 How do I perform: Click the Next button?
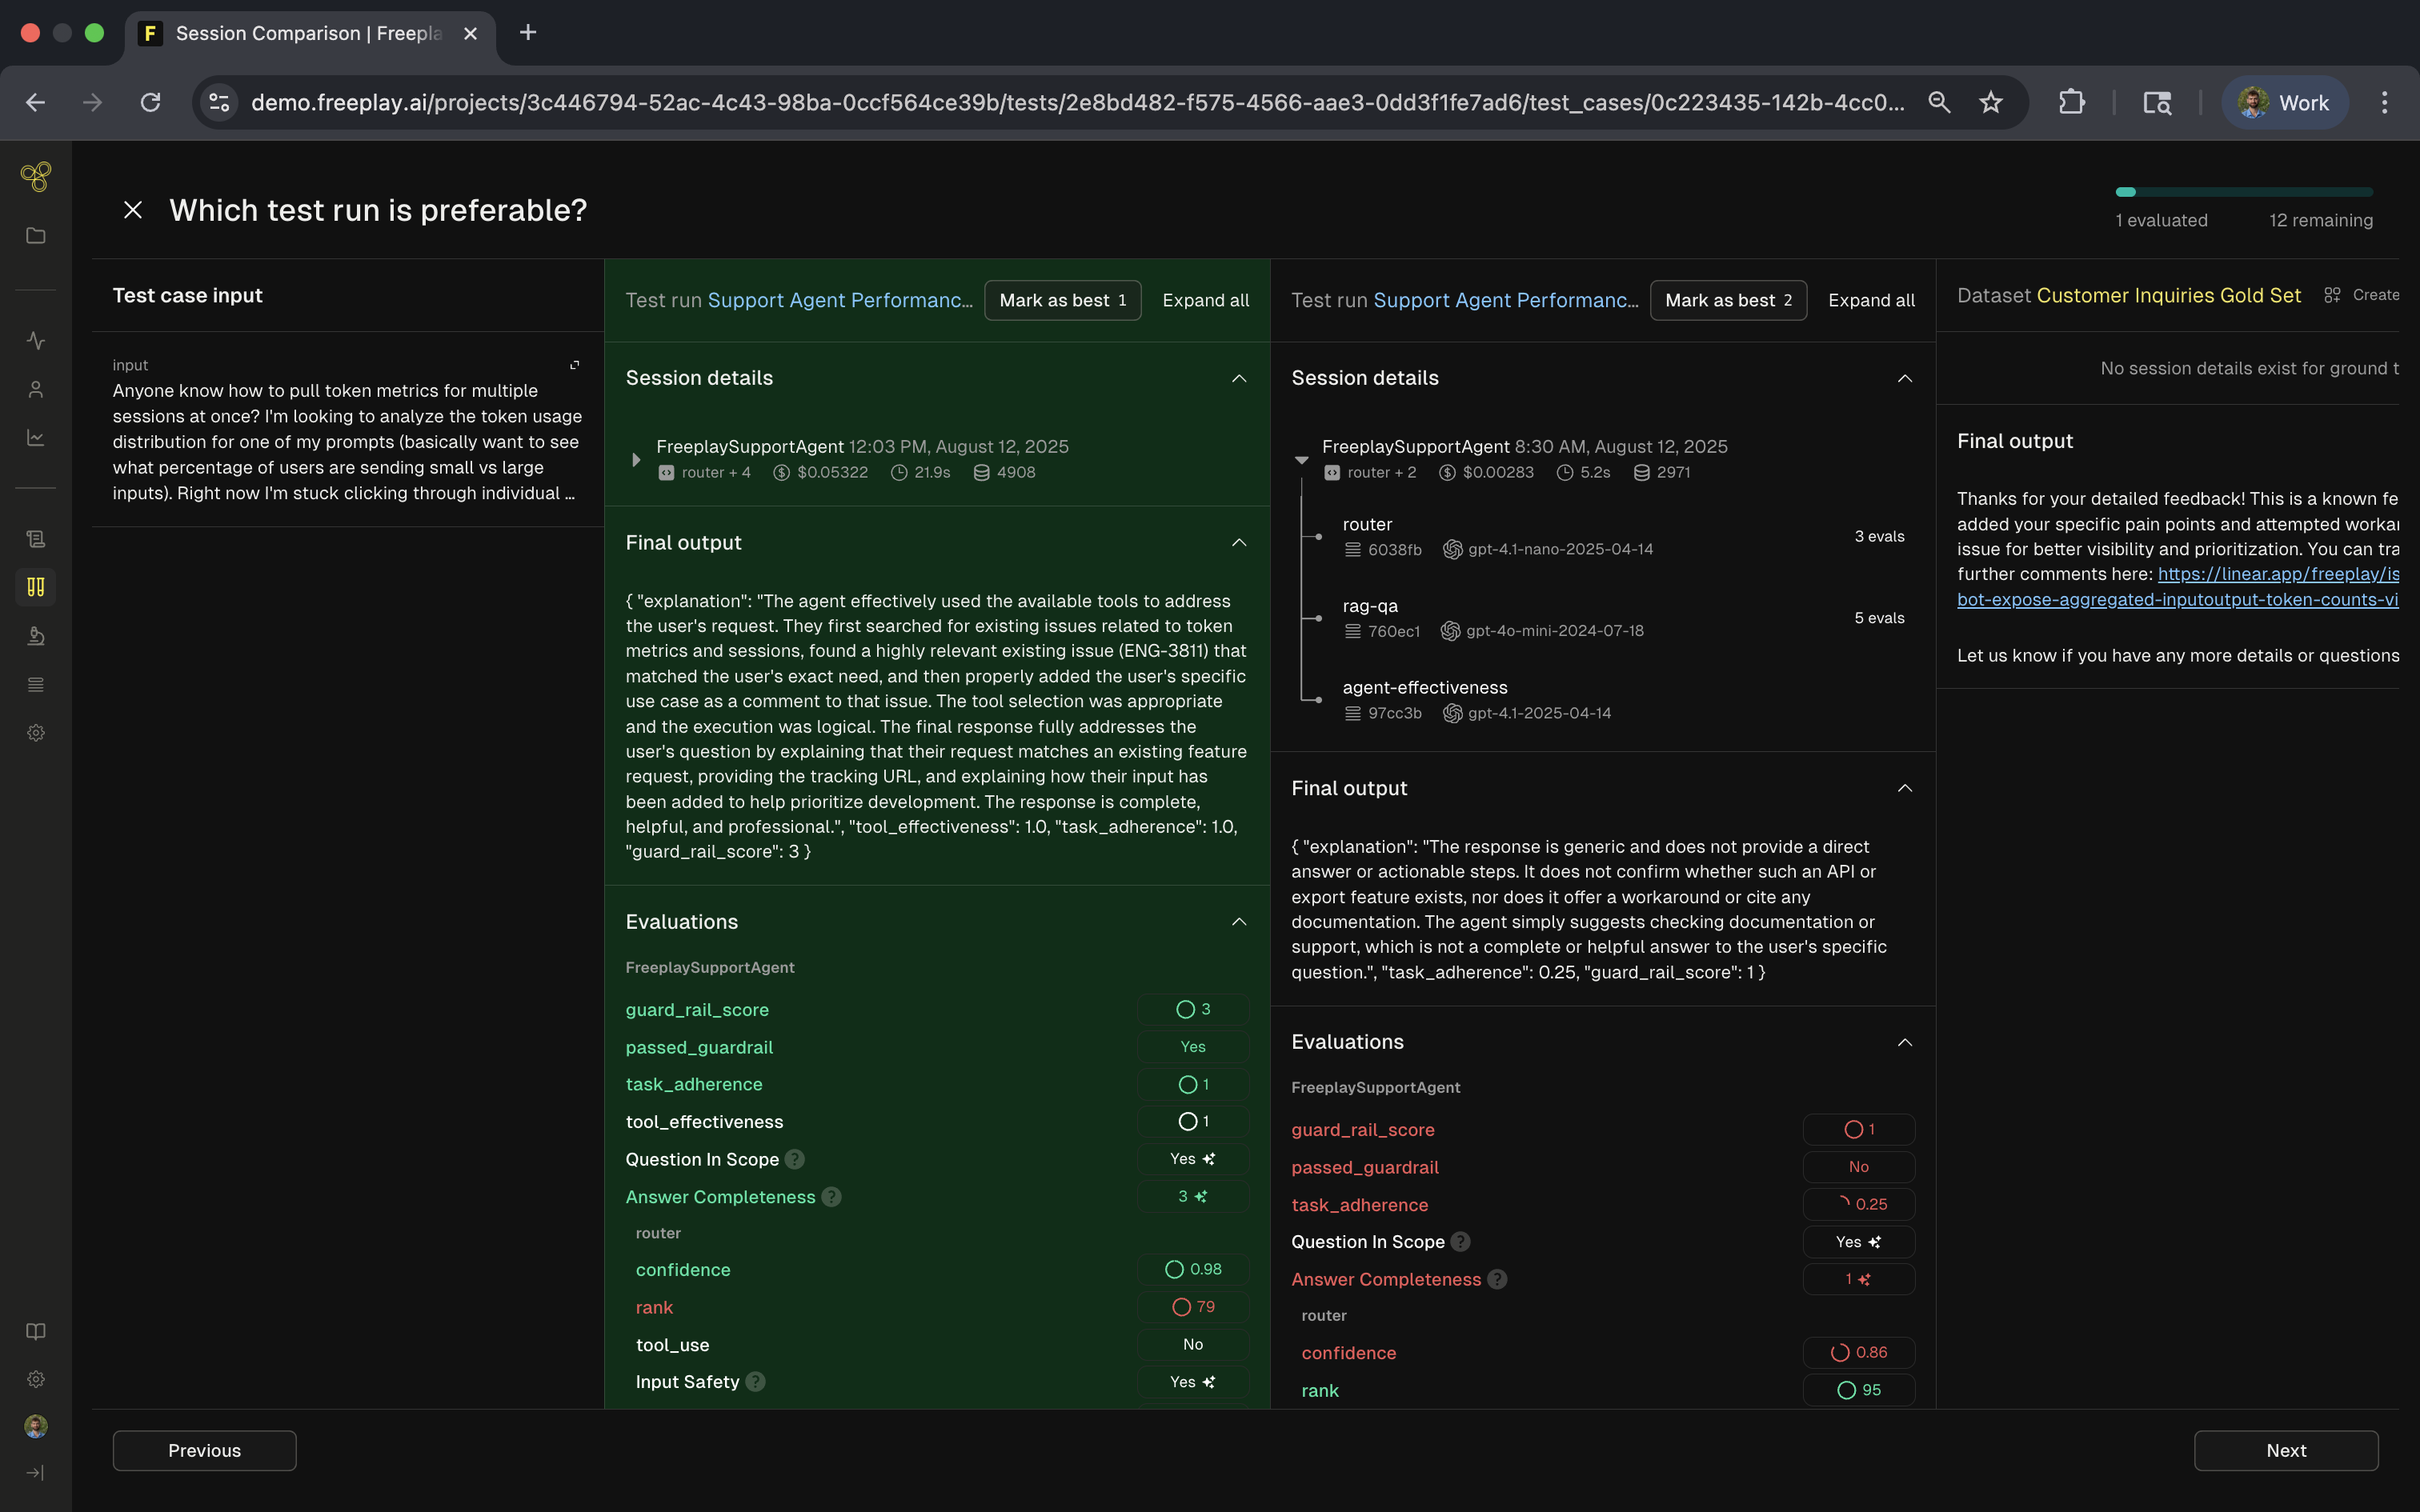[2285, 1450]
